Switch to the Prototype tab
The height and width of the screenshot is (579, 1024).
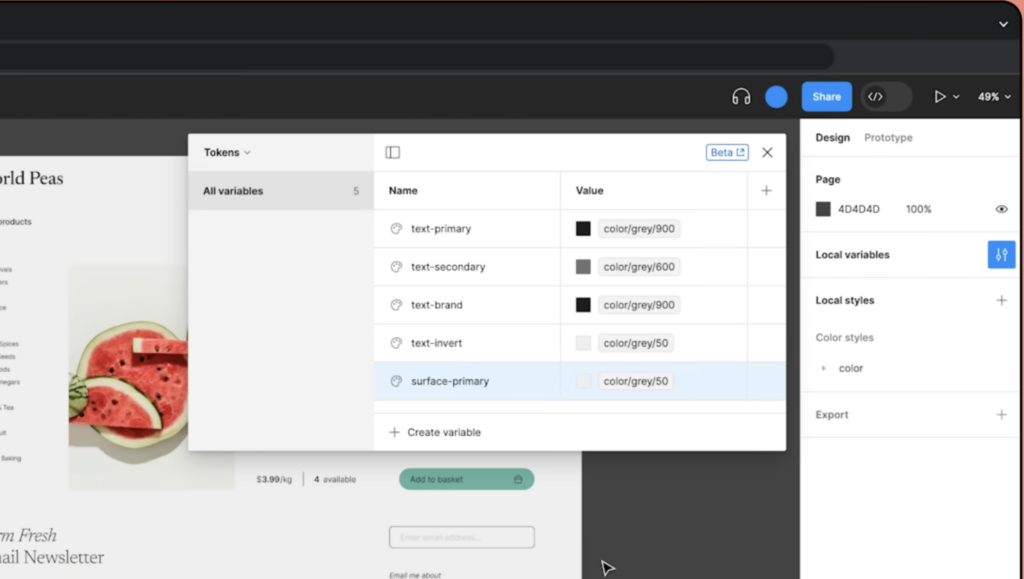coord(888,138)
